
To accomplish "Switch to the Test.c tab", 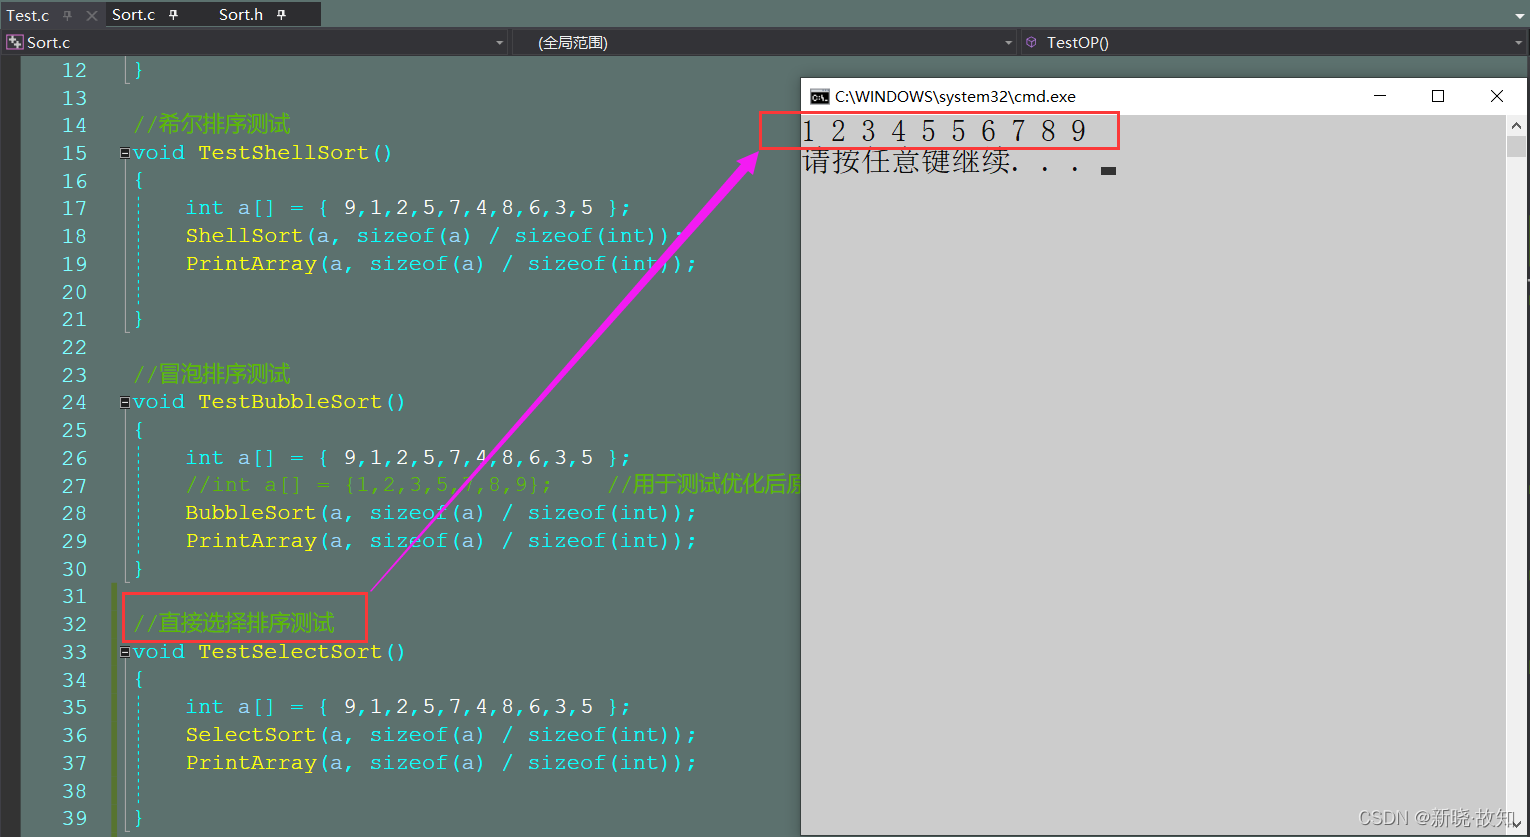I will (x=28, y=16).
